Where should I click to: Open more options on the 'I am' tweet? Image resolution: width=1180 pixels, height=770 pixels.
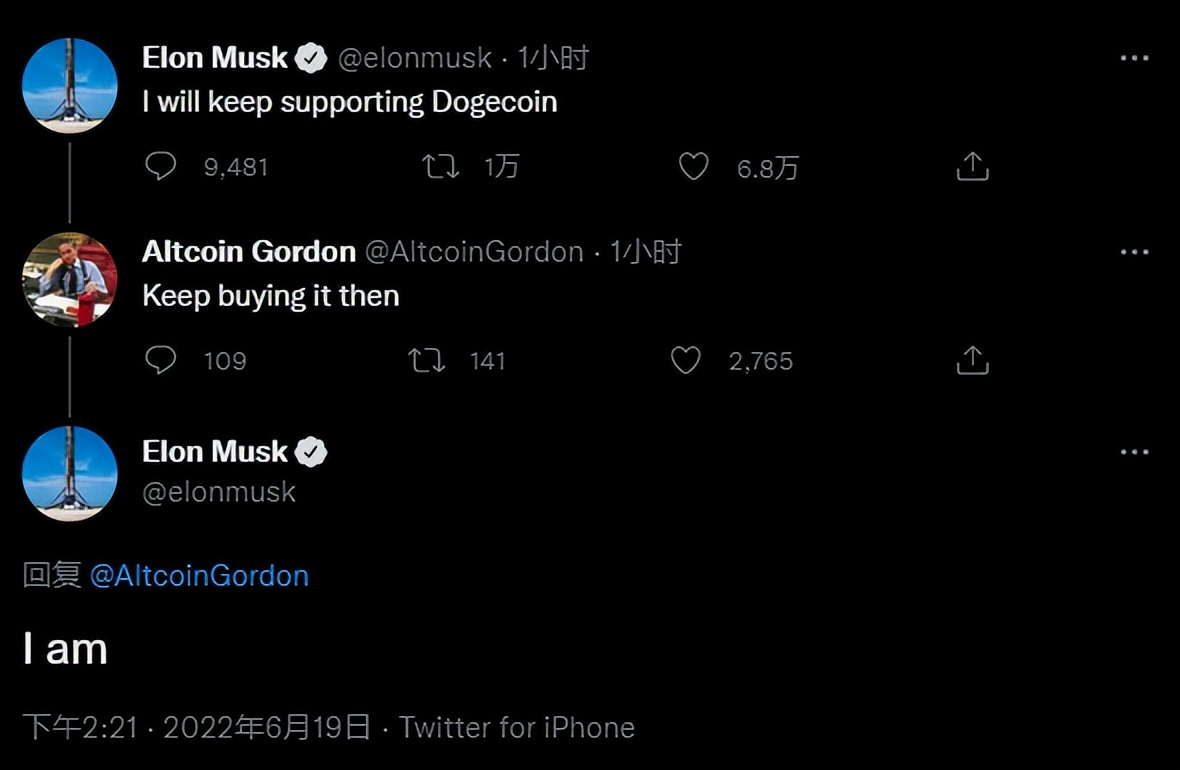coord(1134,452)
